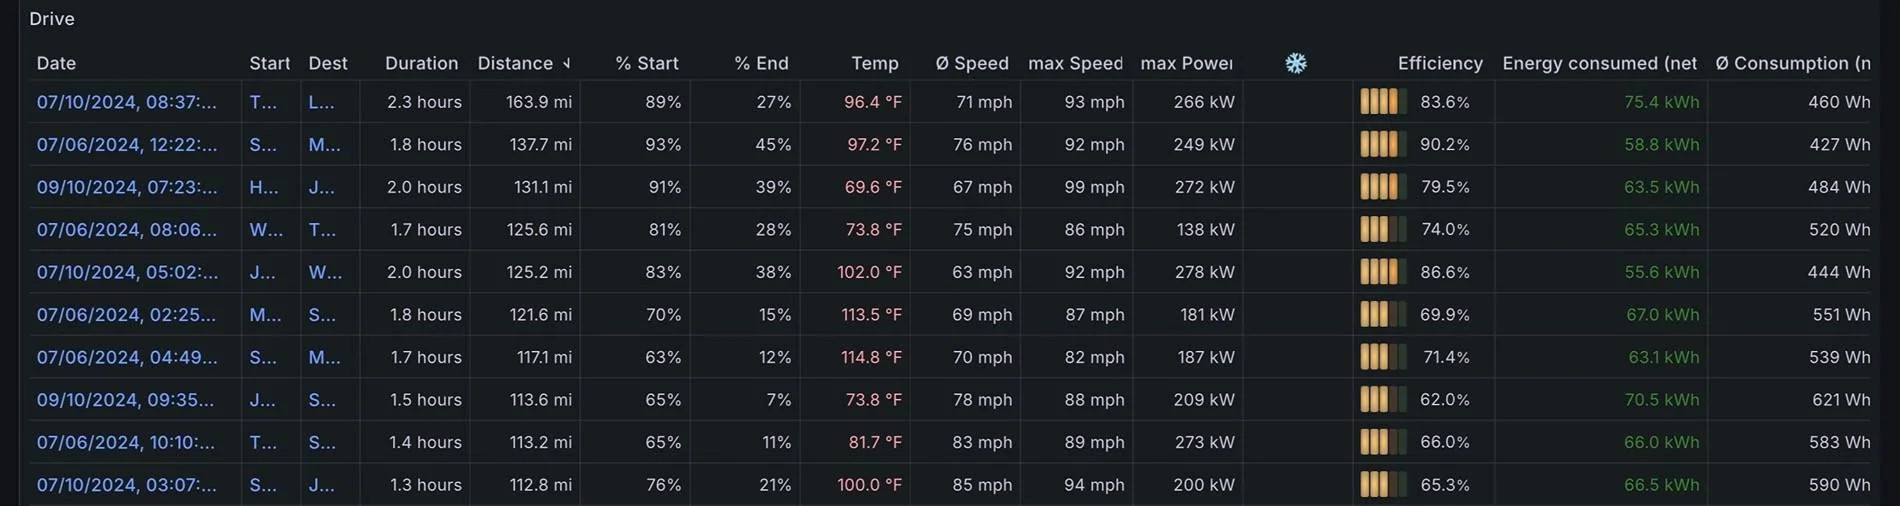Open the 07/06/2024, 02:25 drive link
The image size is (1900, 506).
126,315
